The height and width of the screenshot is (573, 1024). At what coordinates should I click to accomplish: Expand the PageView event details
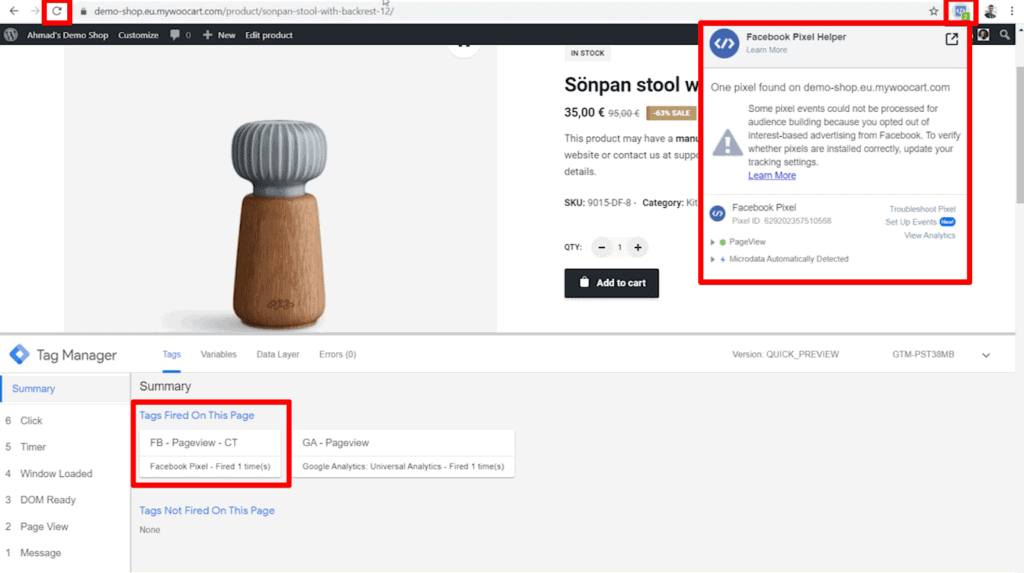[712, 242]
